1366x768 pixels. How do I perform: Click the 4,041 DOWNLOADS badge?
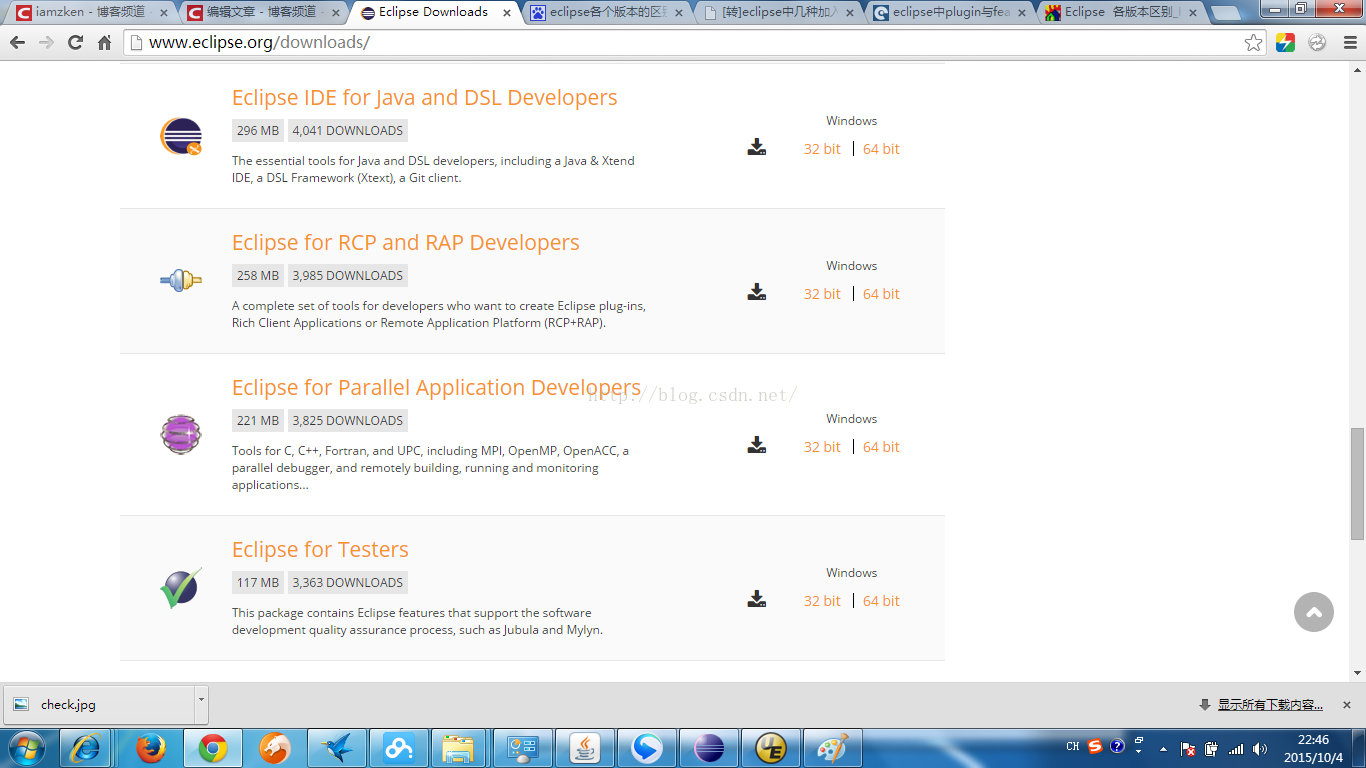click(x=348, y=131)
